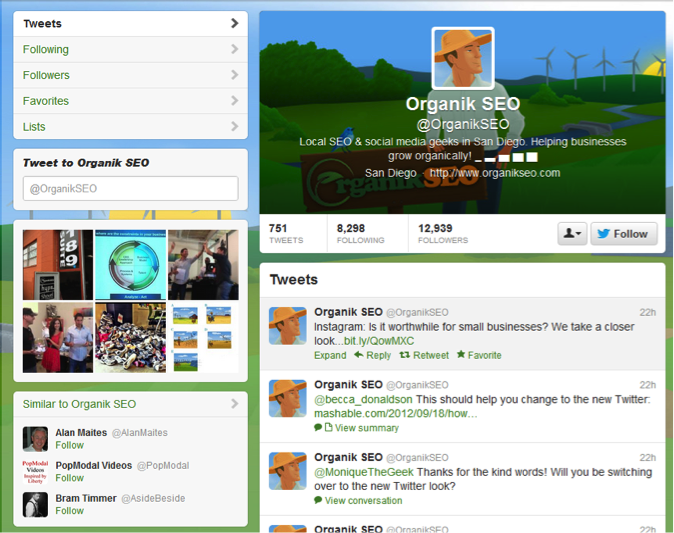
Task: Open PopModal Videos profile name
Action: (94, 466)
